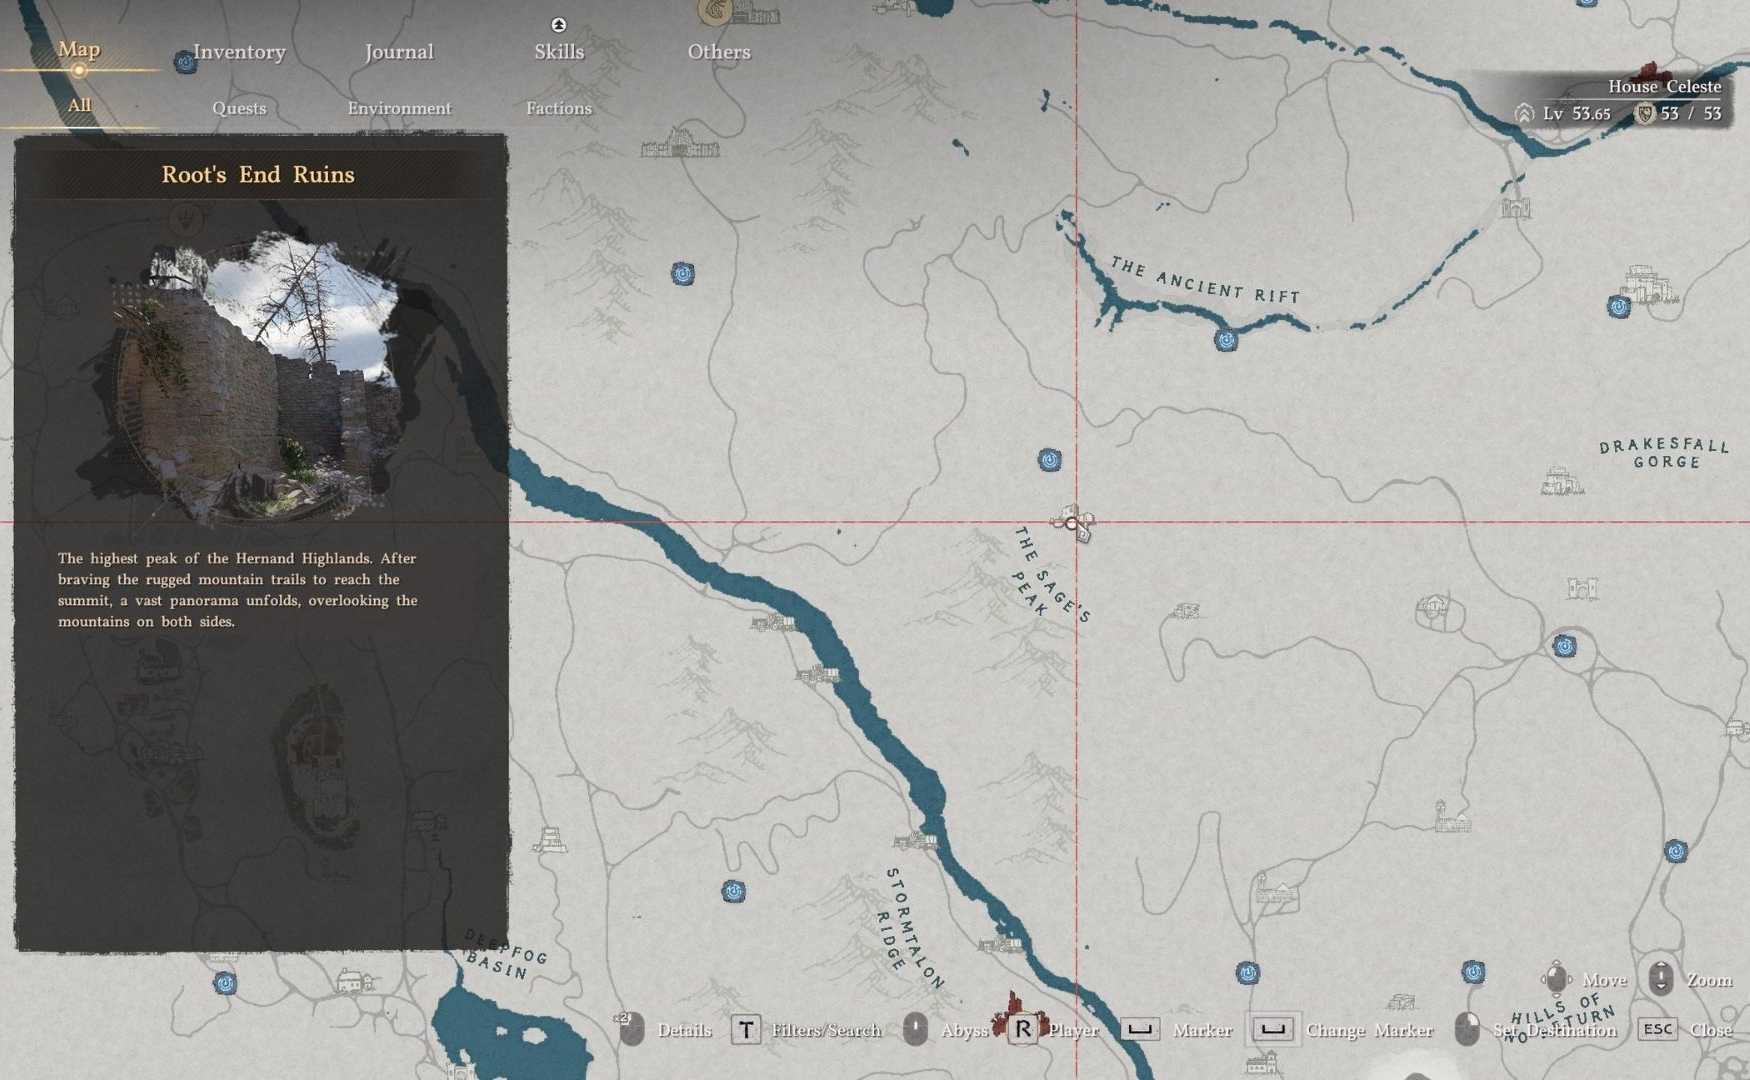The width and height of the screenshot is (1750, 1080).
Task: Click red House Celeste emblem at top right
Action: (1651, 72)
